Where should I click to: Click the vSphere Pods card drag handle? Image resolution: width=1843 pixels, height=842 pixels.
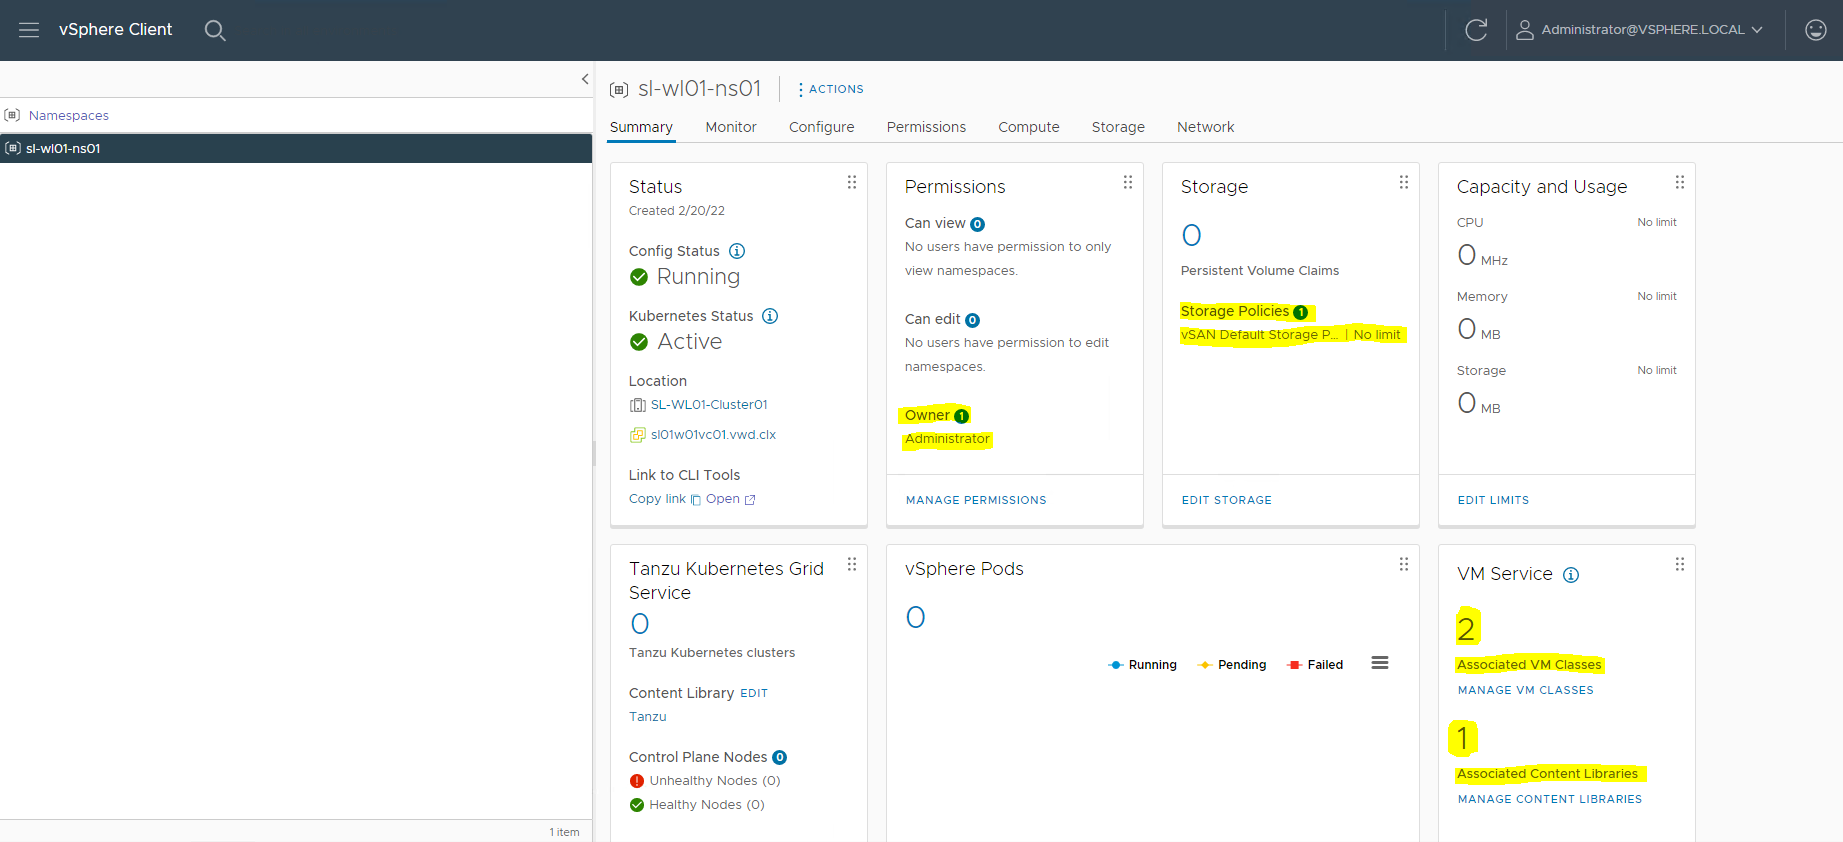pyautogui.click(x=1404, y=564)
